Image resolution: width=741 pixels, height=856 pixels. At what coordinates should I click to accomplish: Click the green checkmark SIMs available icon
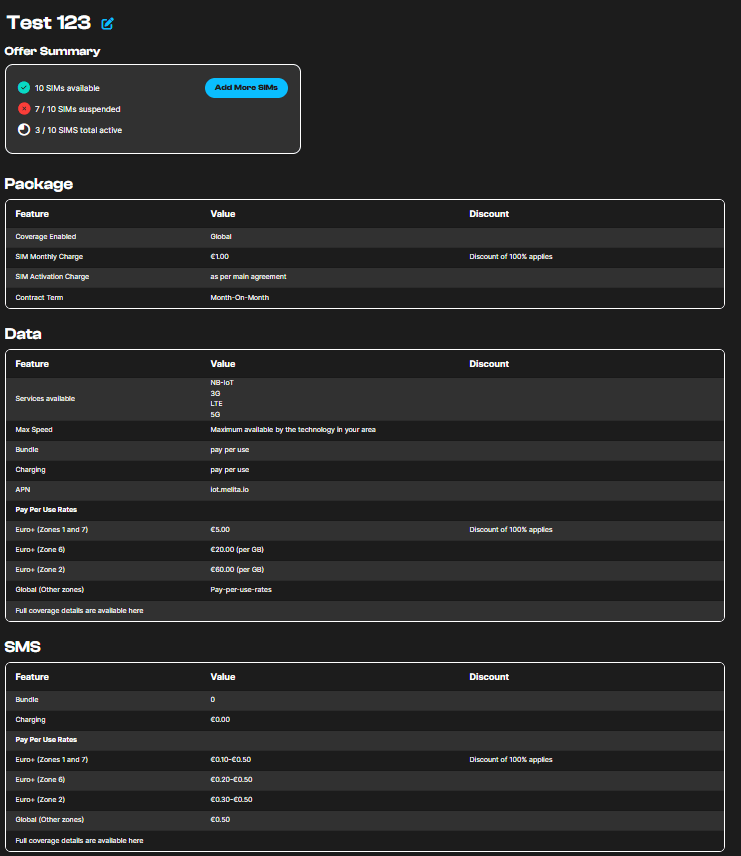pyautogui.click(x=24, y=88)
